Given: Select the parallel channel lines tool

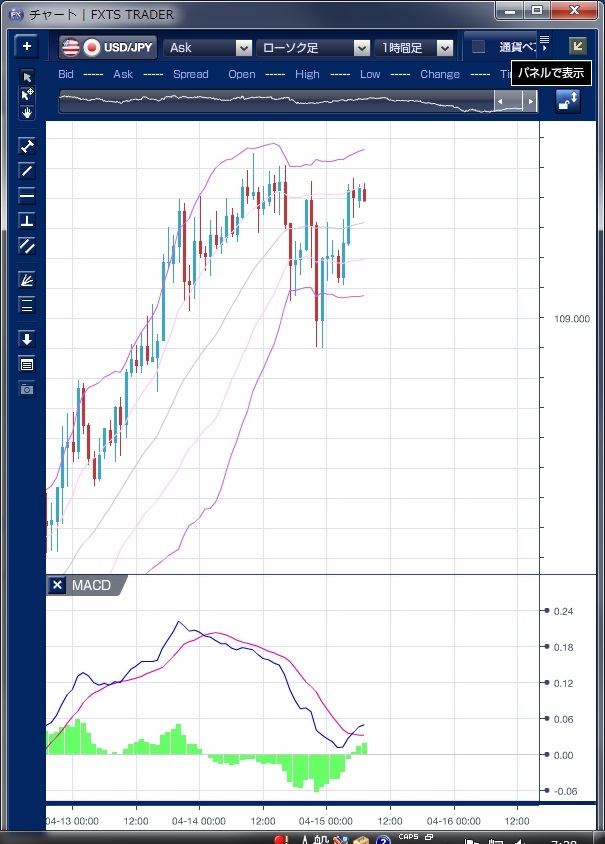Looking at the screenshot, I should (27, 245).
